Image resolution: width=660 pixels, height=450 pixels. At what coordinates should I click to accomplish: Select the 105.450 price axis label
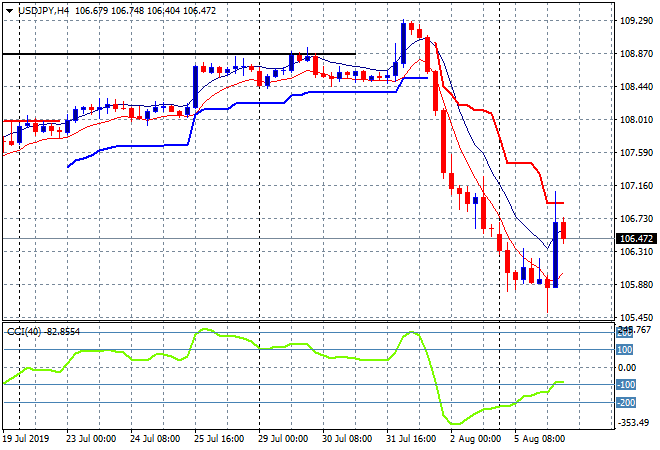[x=637, y=317]
